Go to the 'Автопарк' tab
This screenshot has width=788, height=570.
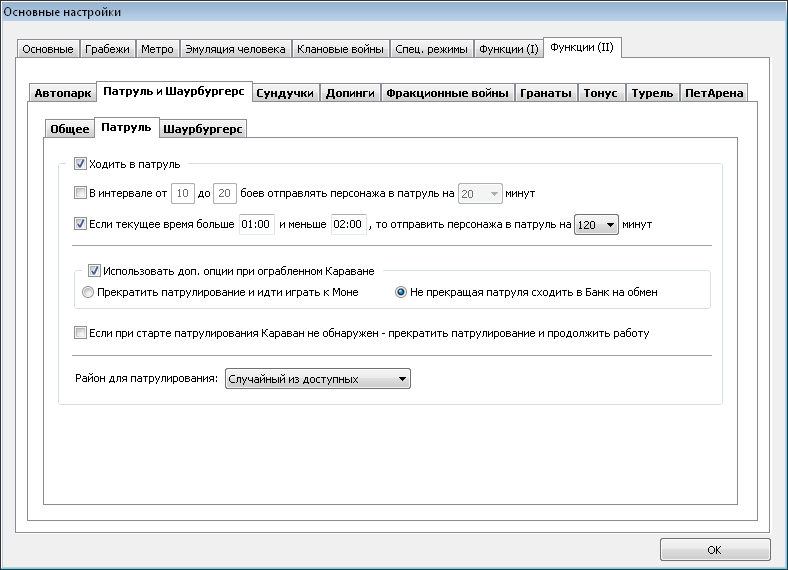[62, 93]
